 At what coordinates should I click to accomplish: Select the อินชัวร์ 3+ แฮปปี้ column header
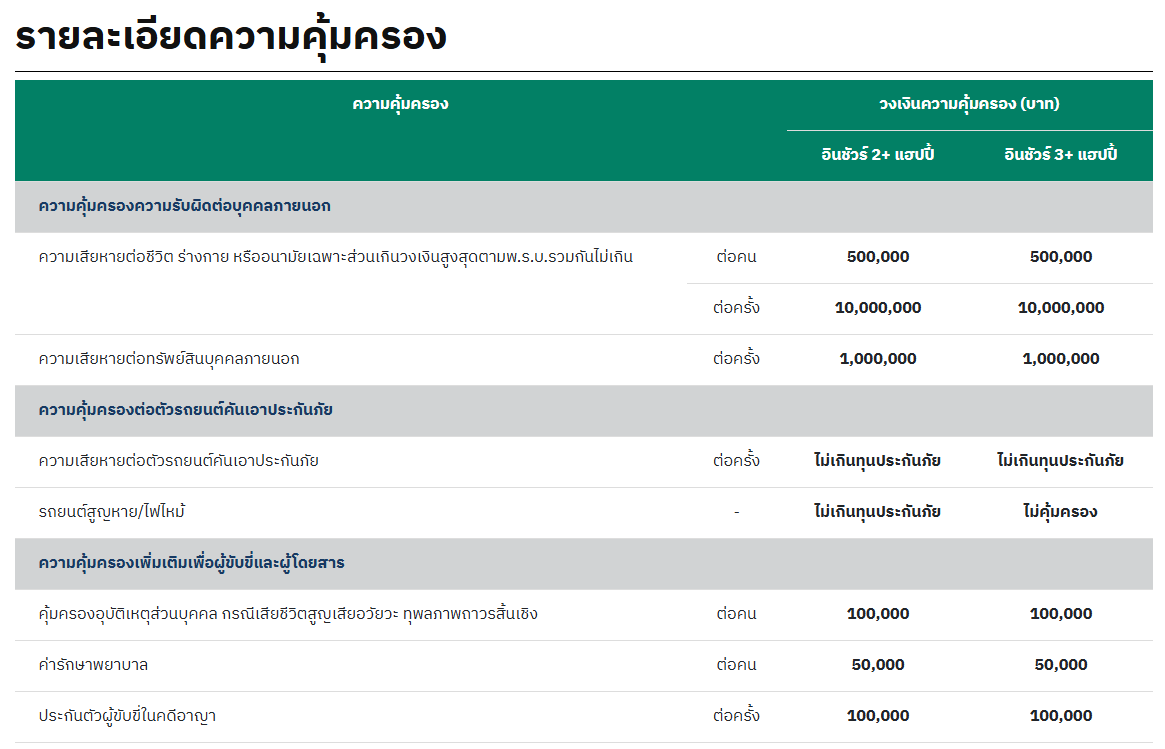click(1061, 155)
